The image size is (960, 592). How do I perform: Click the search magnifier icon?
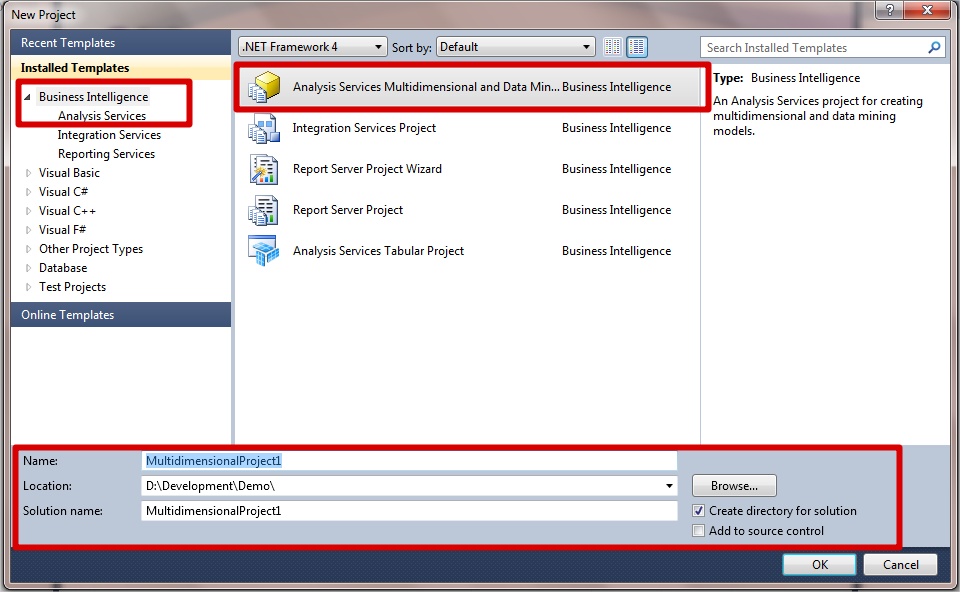[934, 47]
